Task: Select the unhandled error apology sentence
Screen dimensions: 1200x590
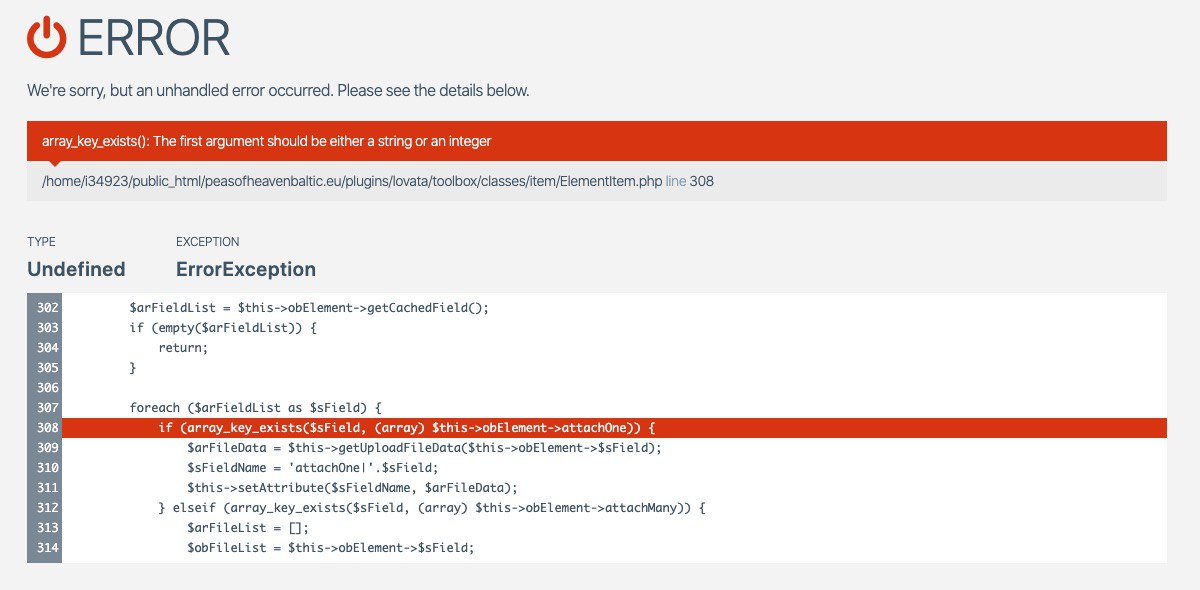Action: click(x=278, y=91)
